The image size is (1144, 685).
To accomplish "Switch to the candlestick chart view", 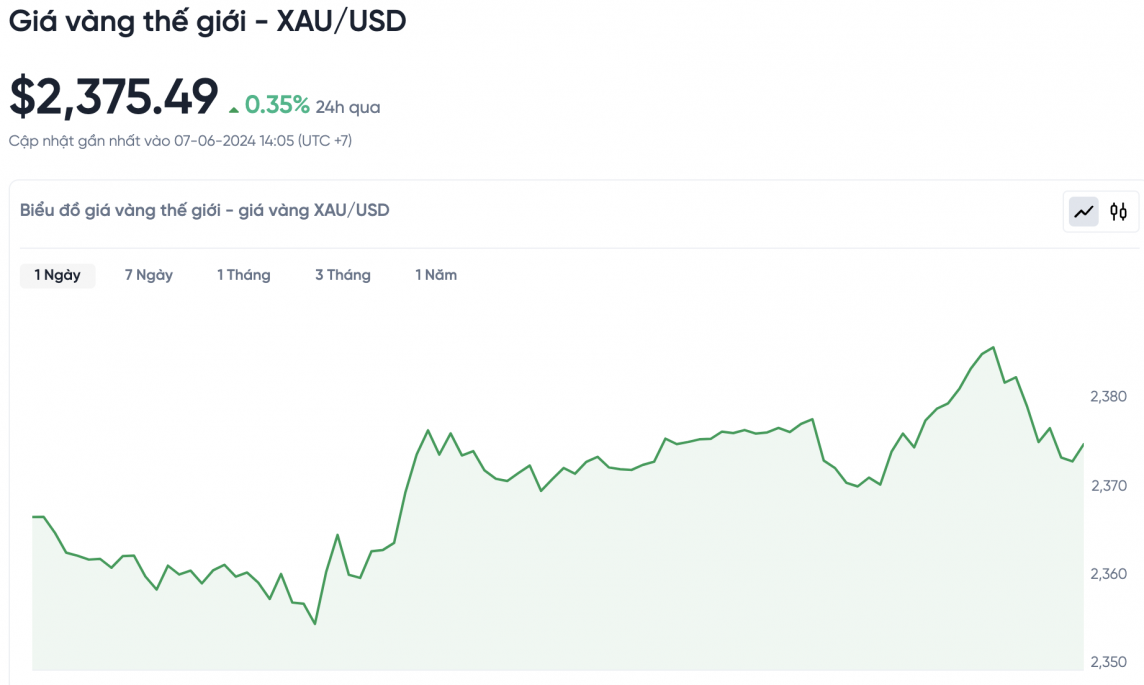I will [1118, 212].
